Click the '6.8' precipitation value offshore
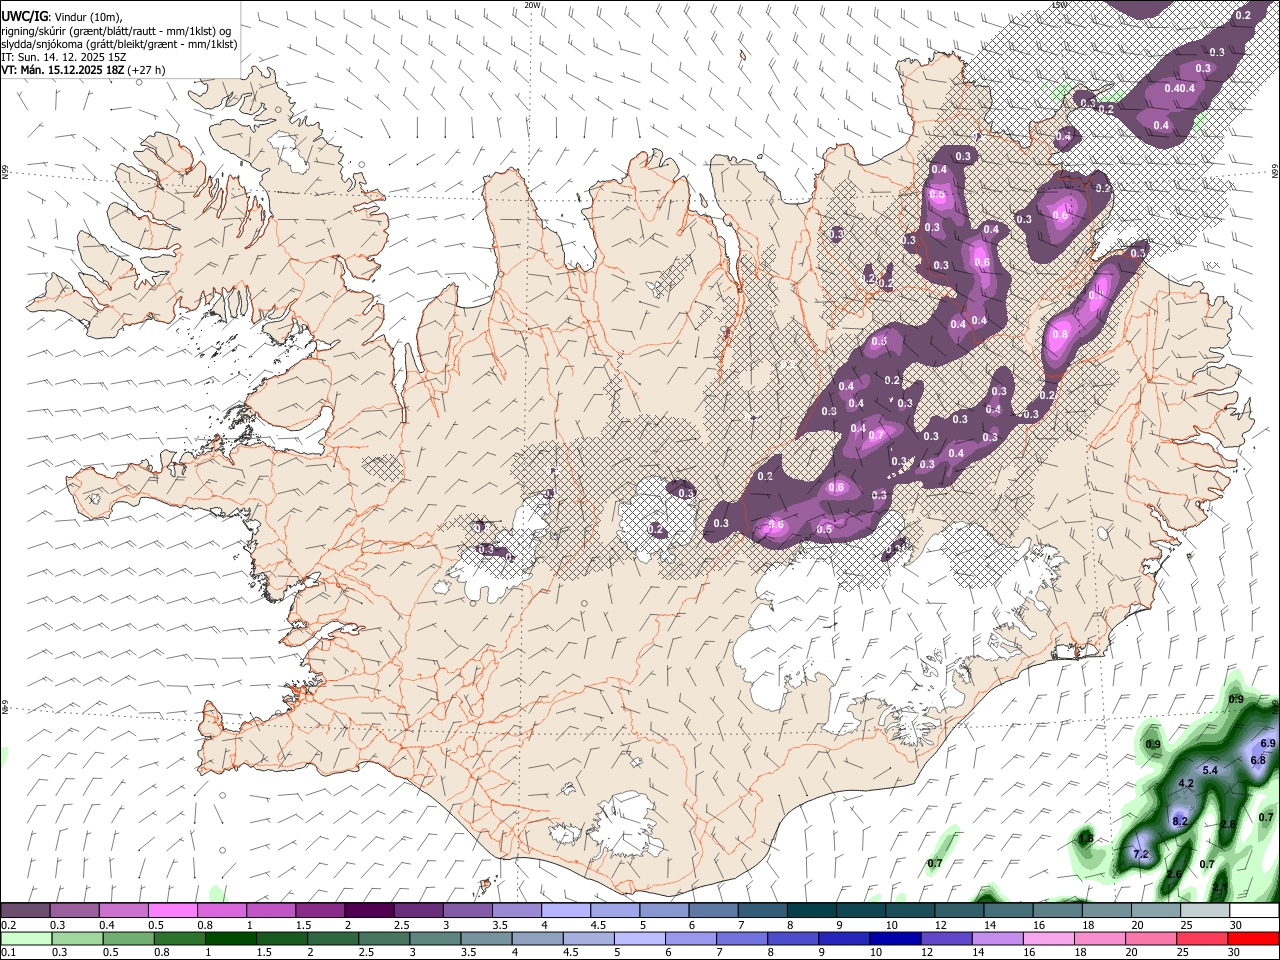 [x=1259, y=761]
